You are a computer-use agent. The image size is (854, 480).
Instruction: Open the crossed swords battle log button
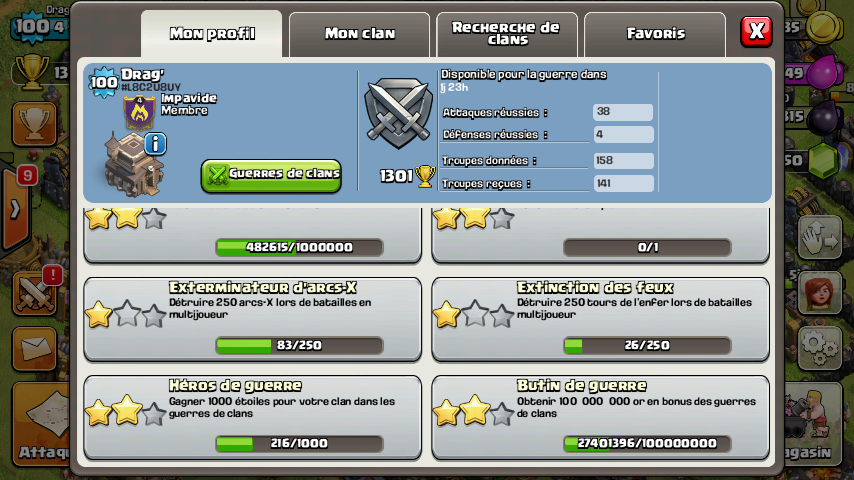pos(34,293)
